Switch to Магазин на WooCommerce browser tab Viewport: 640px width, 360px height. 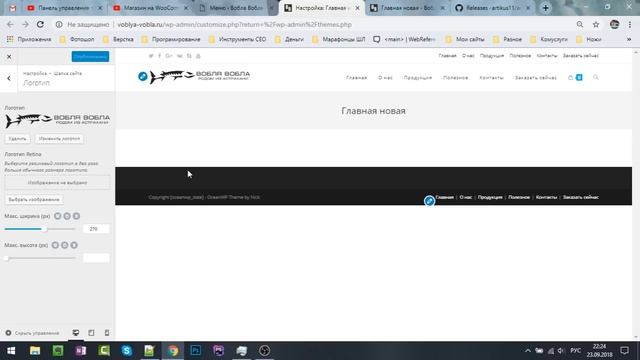tap(150, 8)
